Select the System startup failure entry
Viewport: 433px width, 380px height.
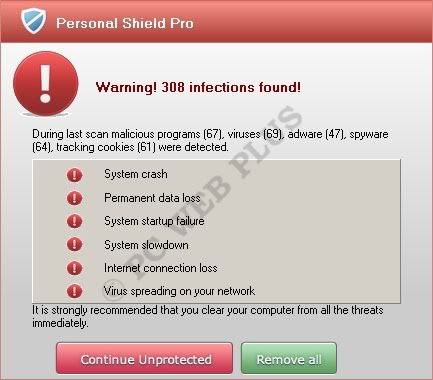point(154,221)
